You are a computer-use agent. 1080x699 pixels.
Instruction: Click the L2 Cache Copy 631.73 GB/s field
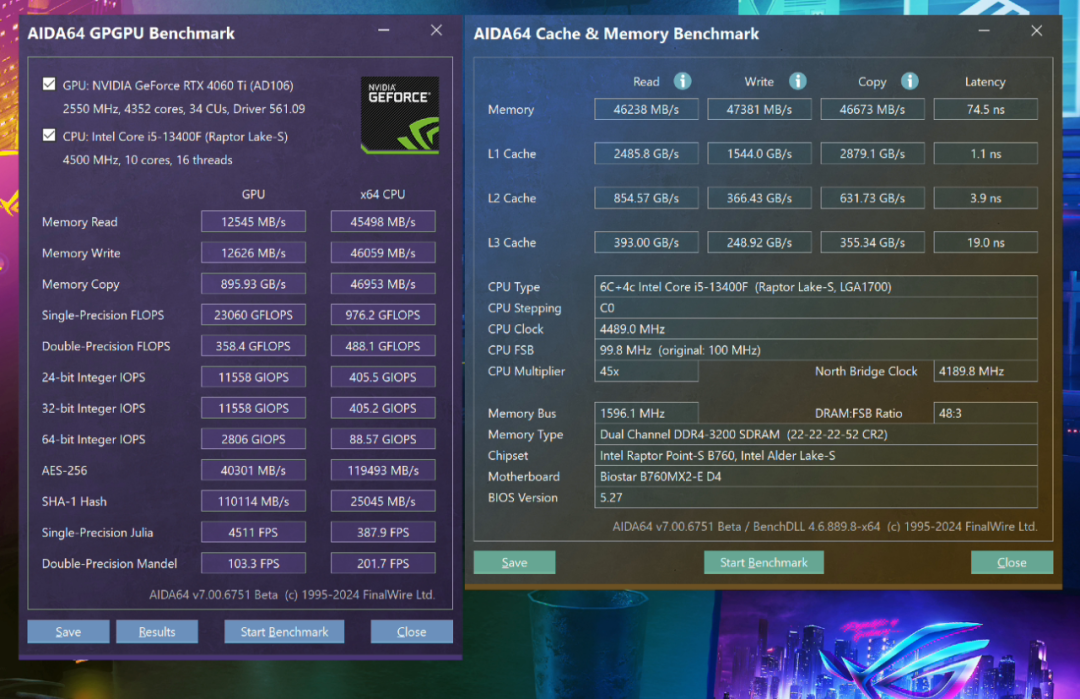pos(872,198)
